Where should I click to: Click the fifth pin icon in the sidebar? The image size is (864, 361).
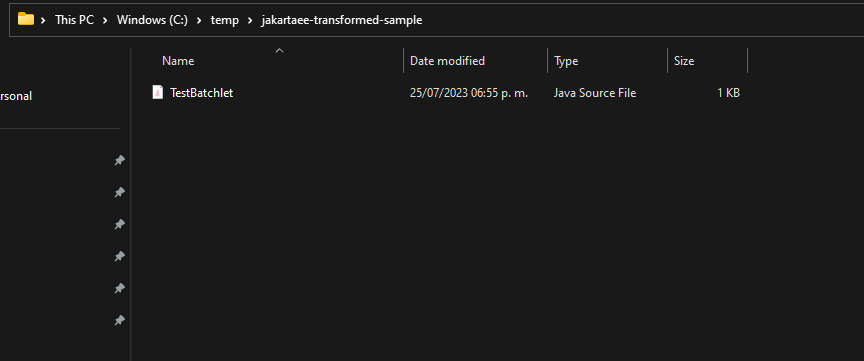pyautogui.click(x=119, y=288)
